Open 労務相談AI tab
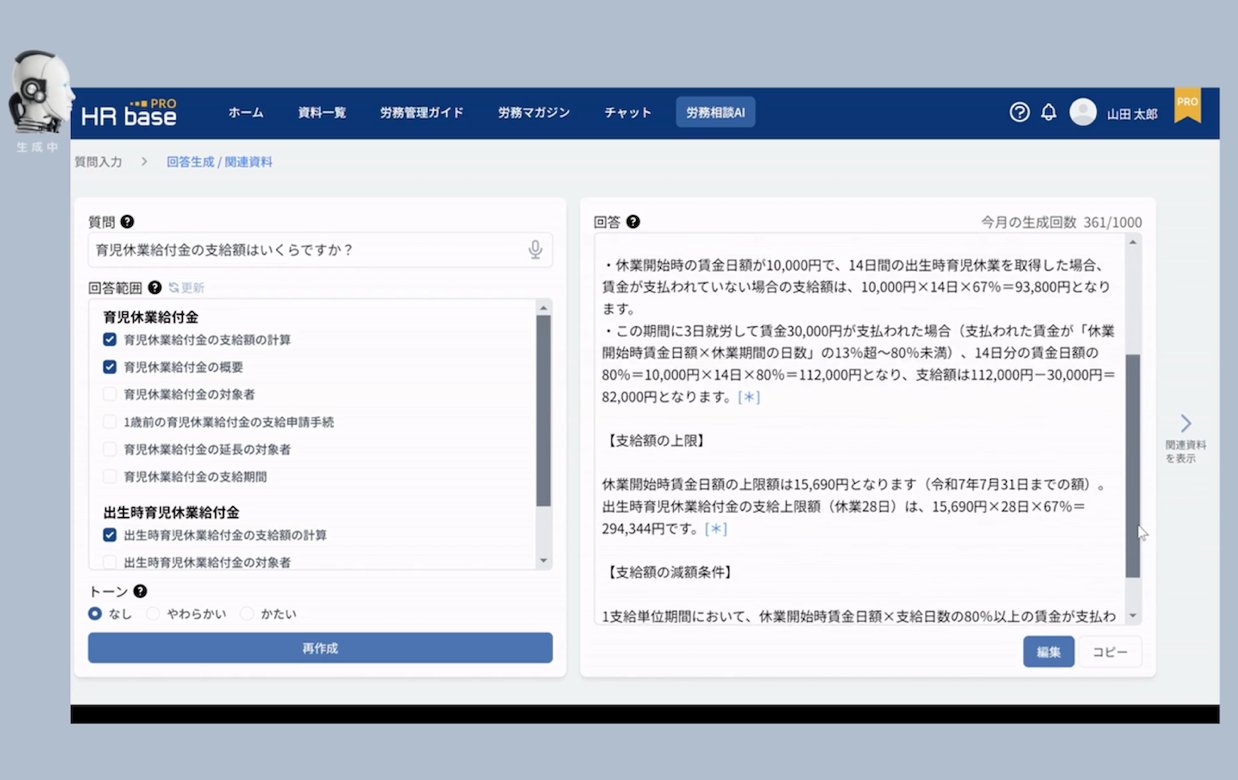 pyautogui.click(x=715, y=113)
